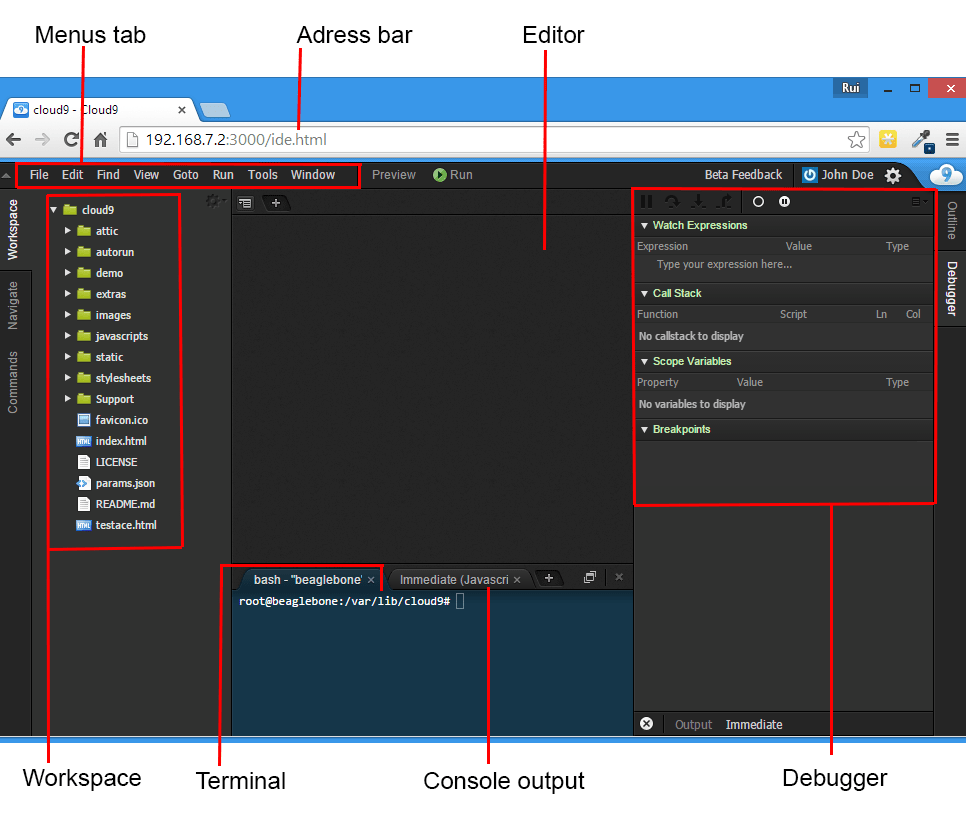Click the debugger step into icon
This screenshot has width=966, height=820.
pyautogui.click(x=698, y=202)
